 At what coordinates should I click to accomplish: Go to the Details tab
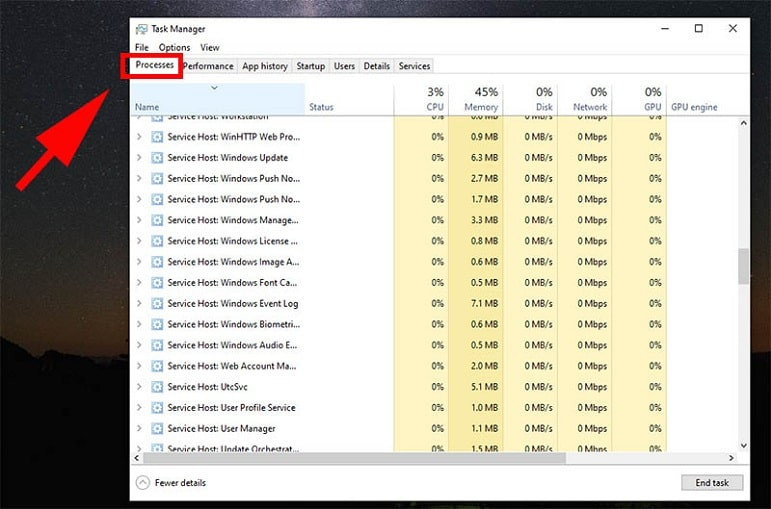click(x=377, y=66)
